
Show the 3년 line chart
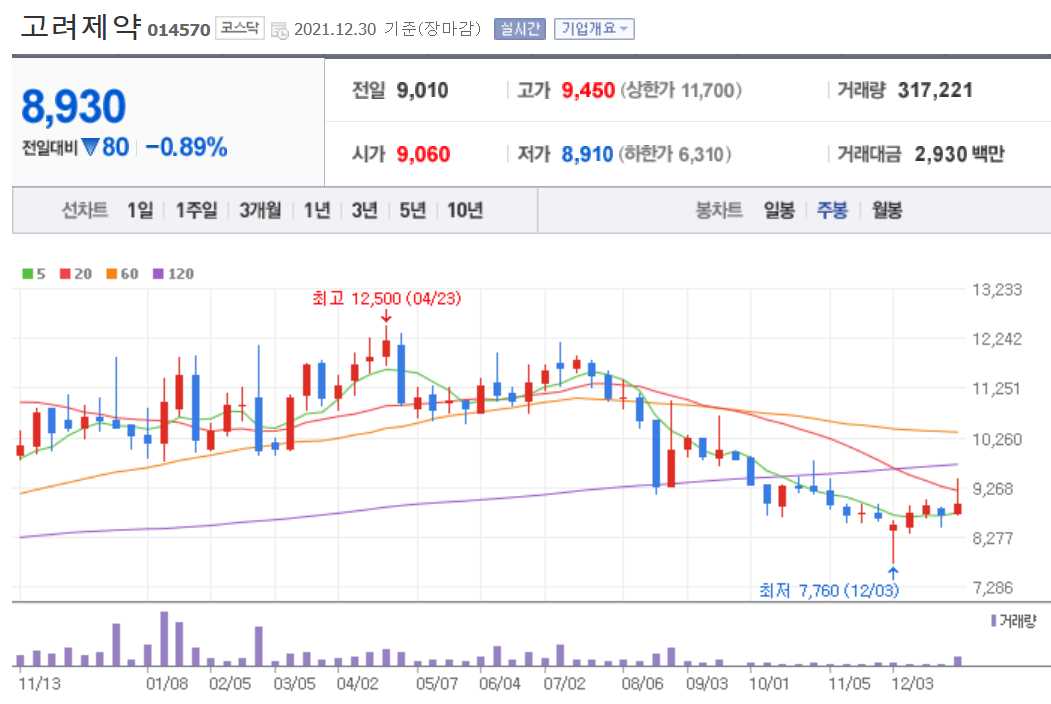coord(365,211)
